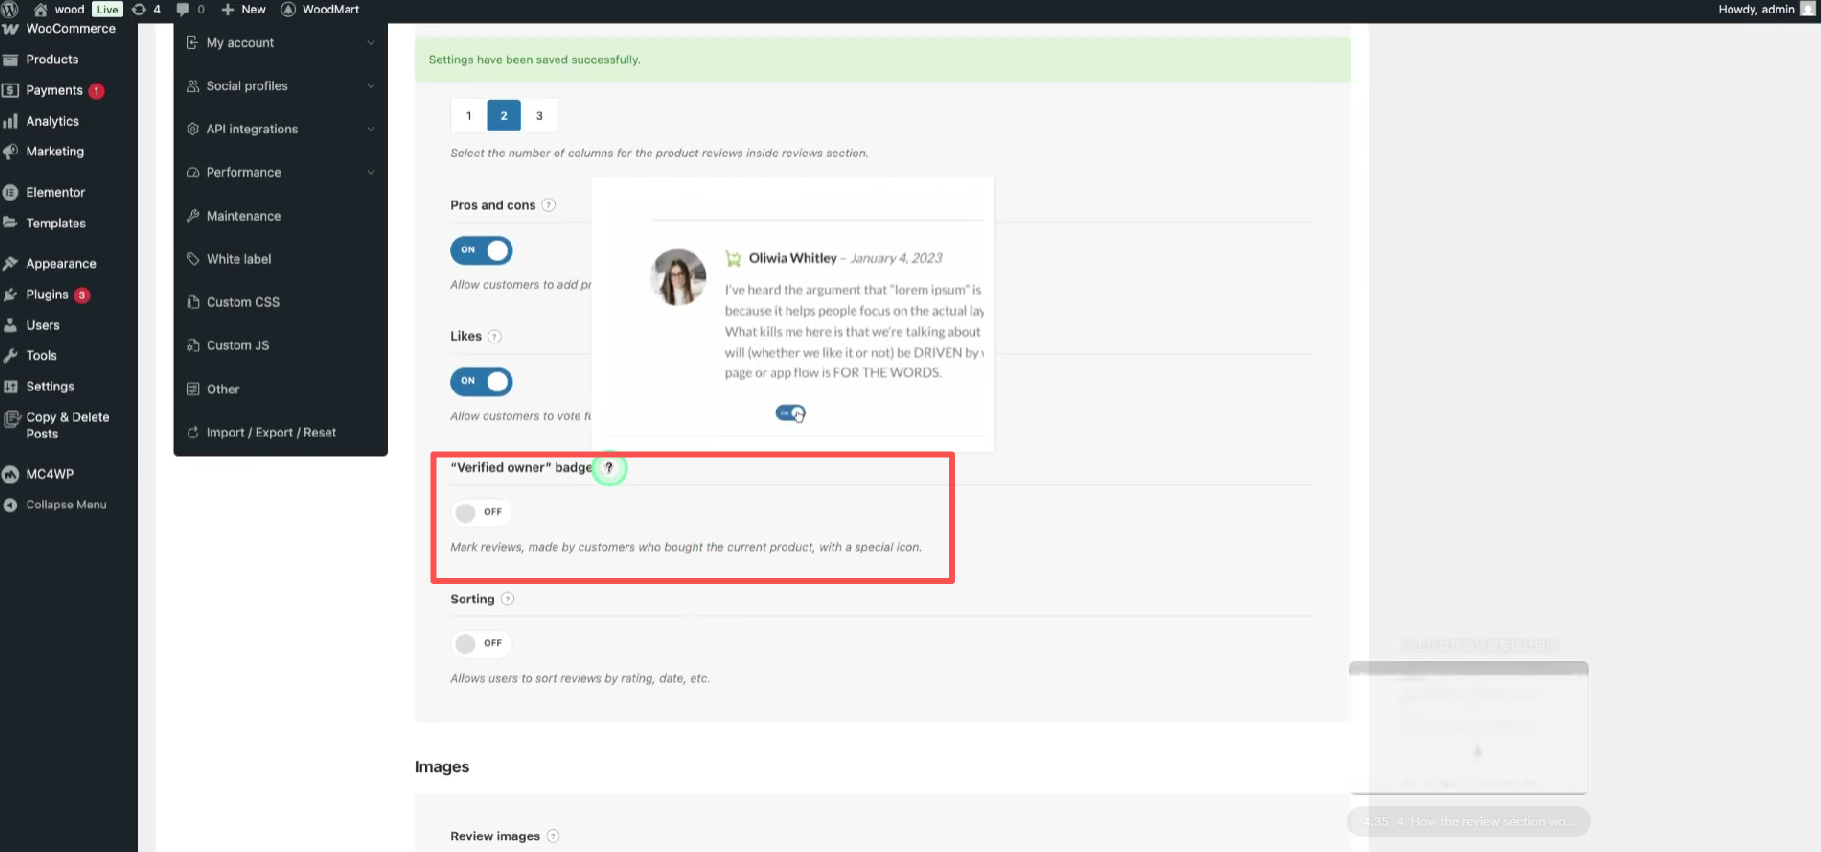The height and width of the screenshot is (852, 1821).
Task: Open the comments icon in admin bar
Action: click(190, 9)
